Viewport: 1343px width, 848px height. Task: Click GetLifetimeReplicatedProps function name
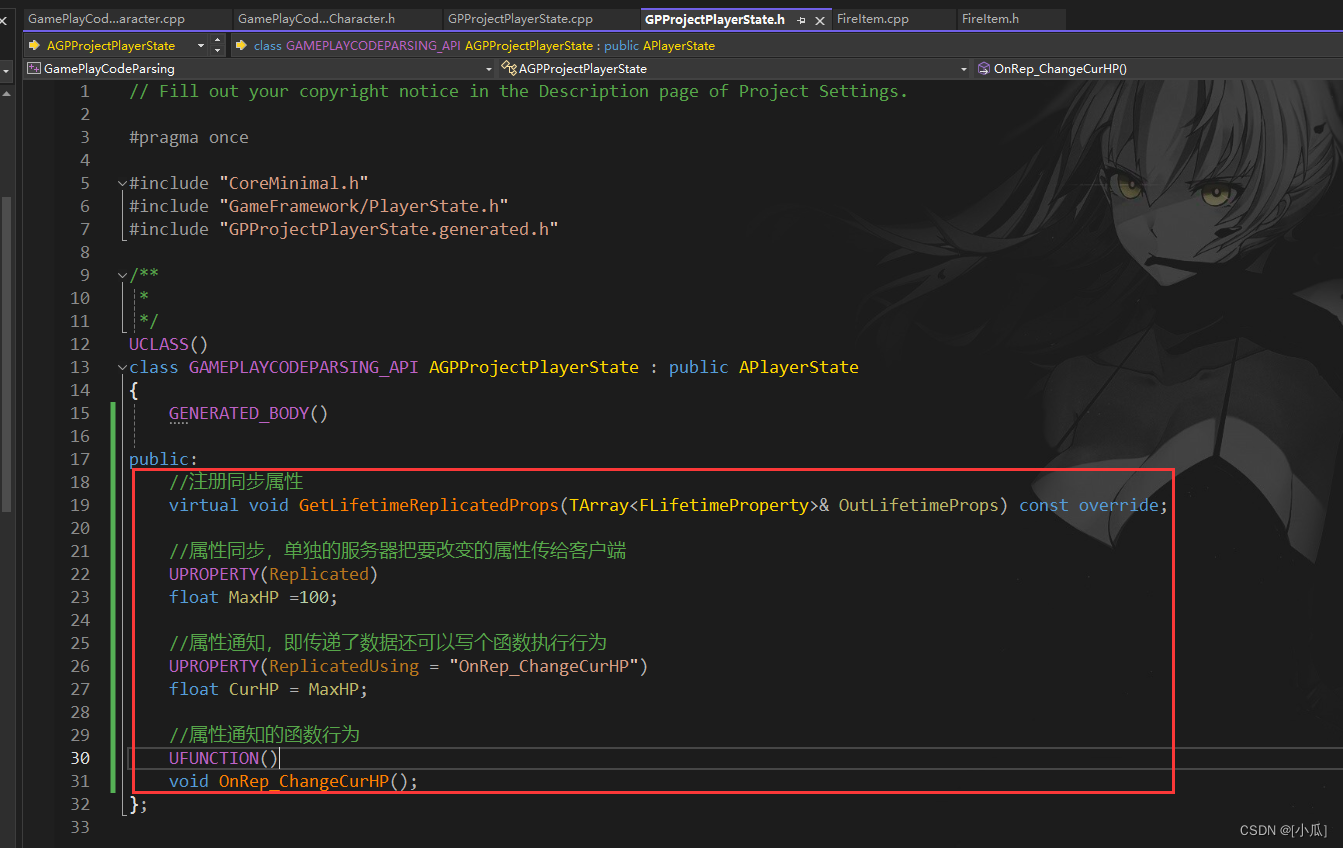pos(429,505)
